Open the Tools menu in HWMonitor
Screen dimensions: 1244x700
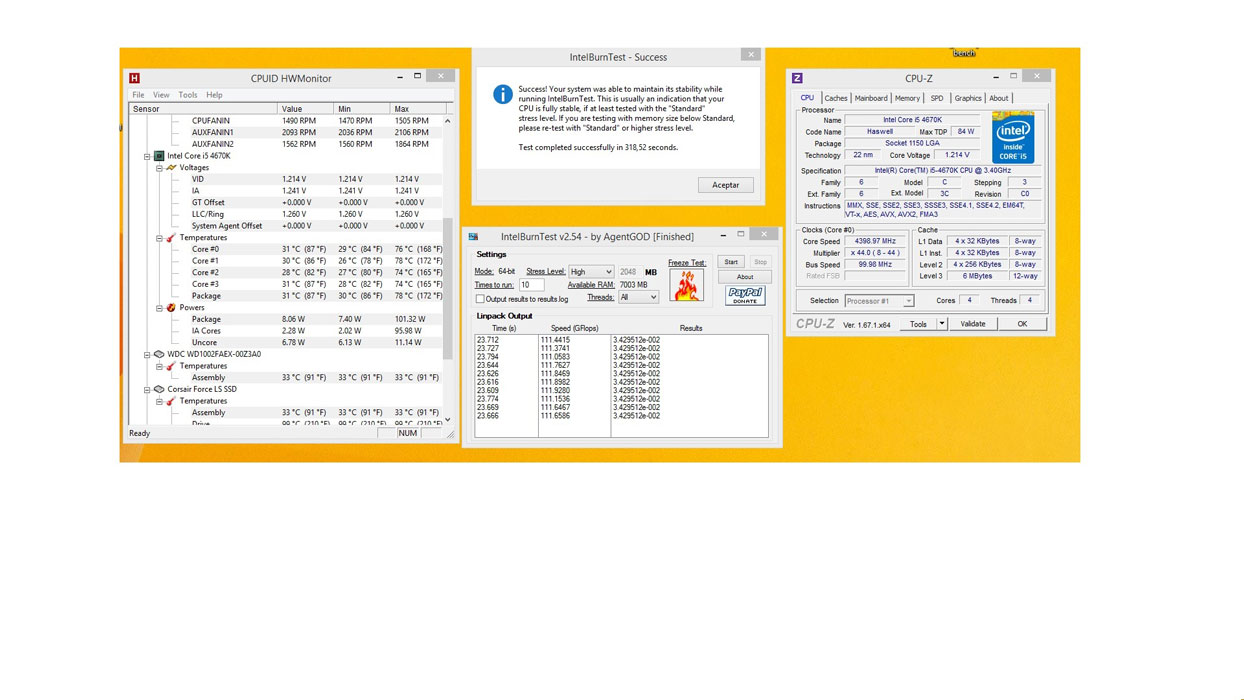(187, 95)
